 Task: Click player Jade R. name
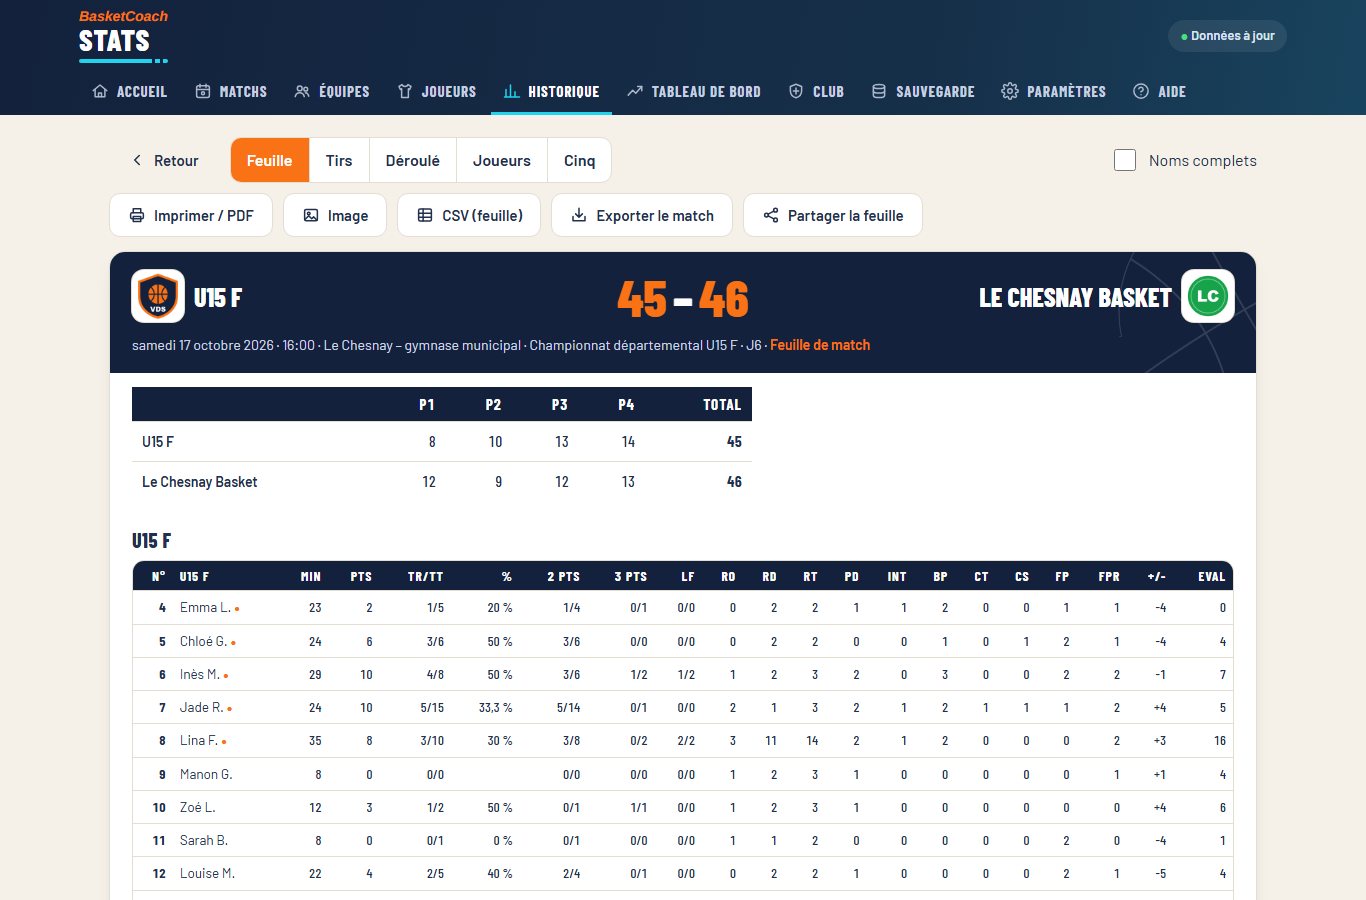[201, 707]
